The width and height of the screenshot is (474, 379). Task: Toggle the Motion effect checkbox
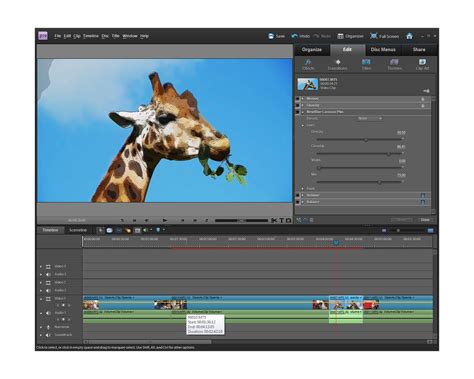tap(298, 99)
